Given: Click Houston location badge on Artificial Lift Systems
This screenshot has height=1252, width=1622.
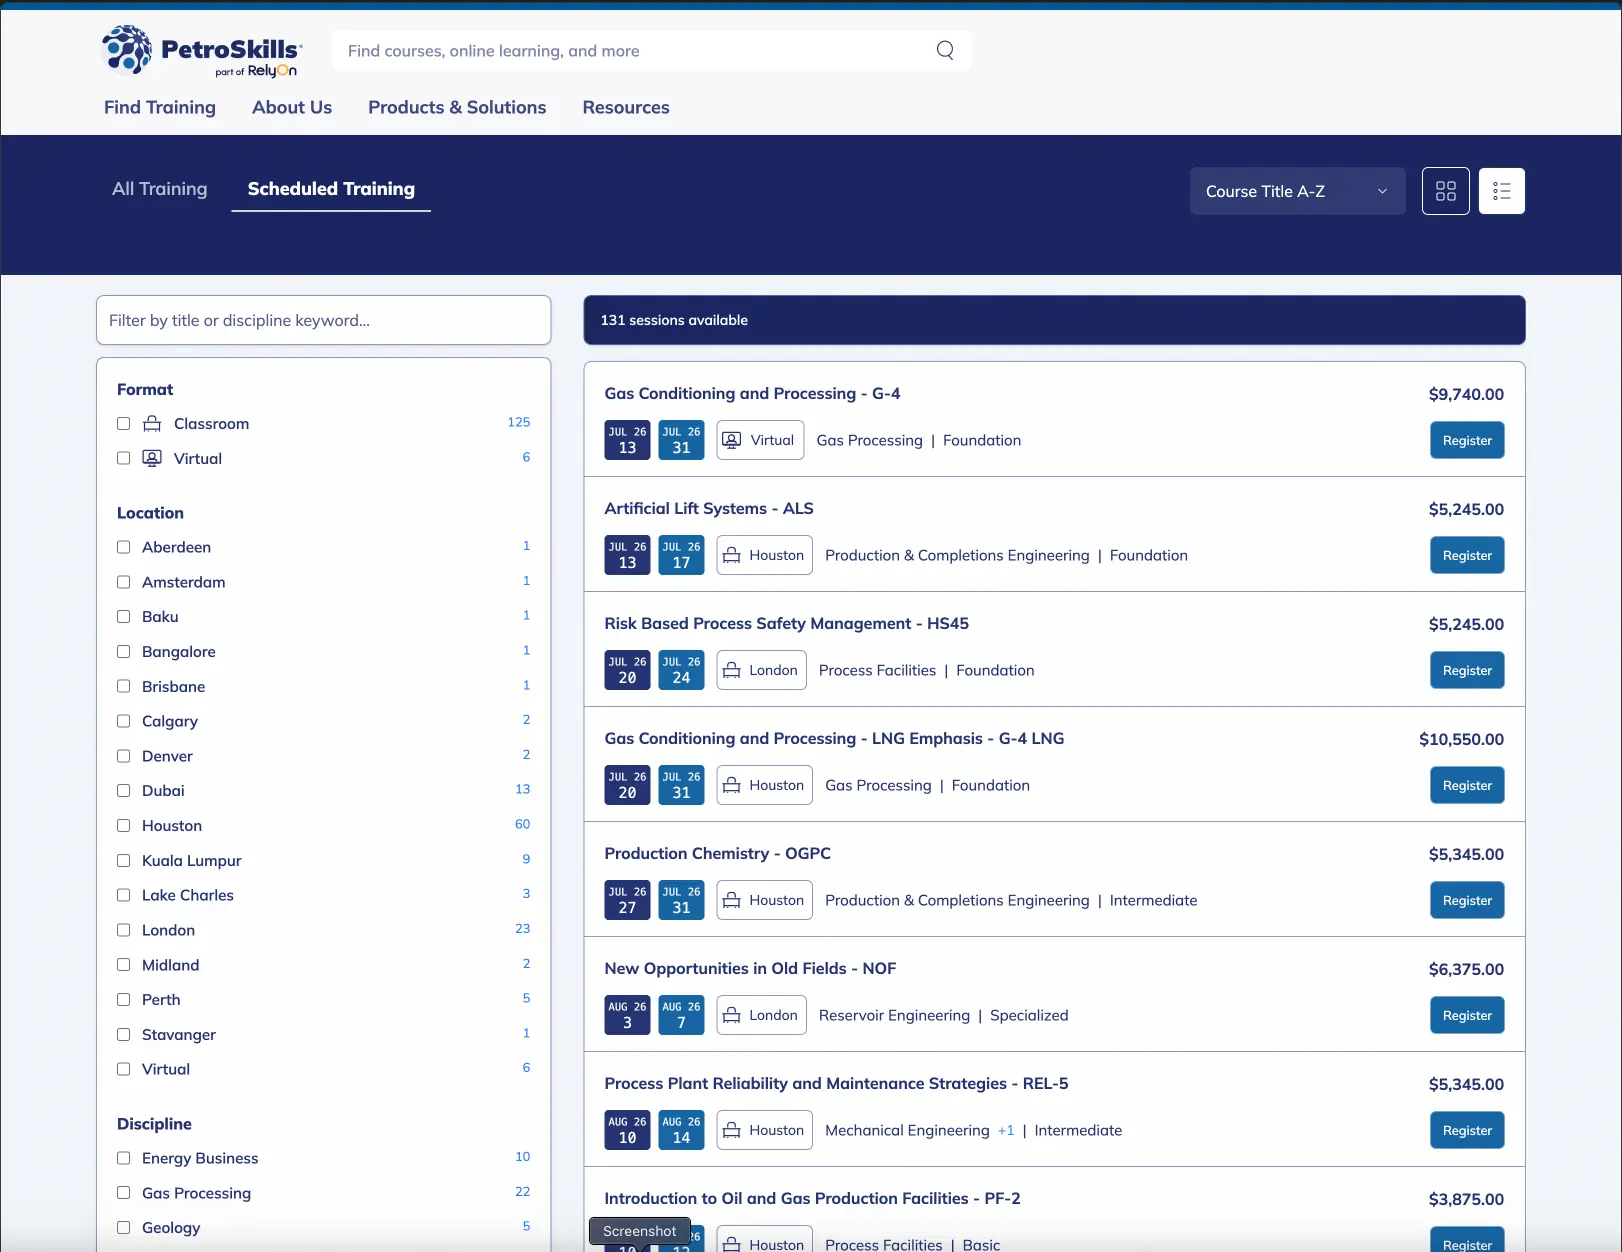Looking at the screenshot, I should [764, 555].
